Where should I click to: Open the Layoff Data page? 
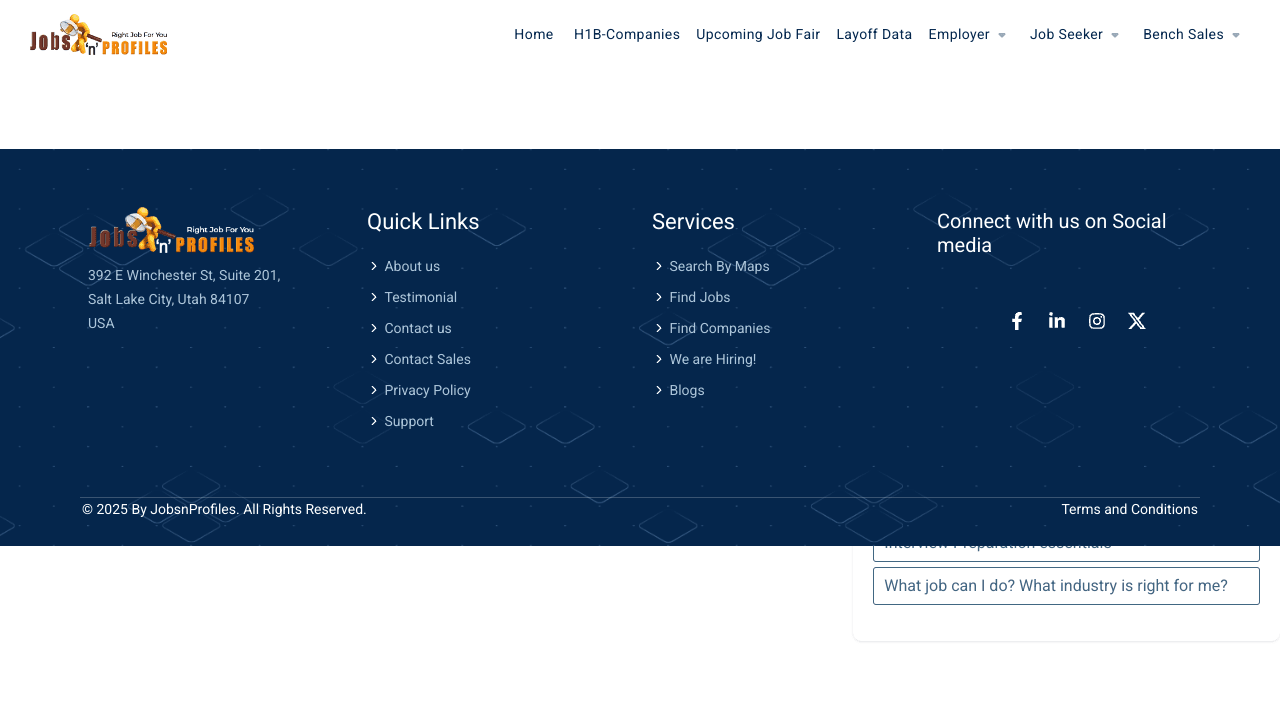(874, 35)
